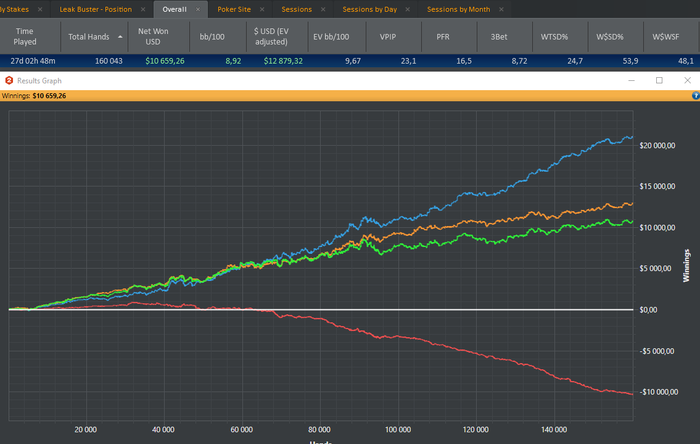This screenshot has height=444, width=700.
Task: Select the $12 879,32 EV adjusted cell
Action: click(283, 61)
